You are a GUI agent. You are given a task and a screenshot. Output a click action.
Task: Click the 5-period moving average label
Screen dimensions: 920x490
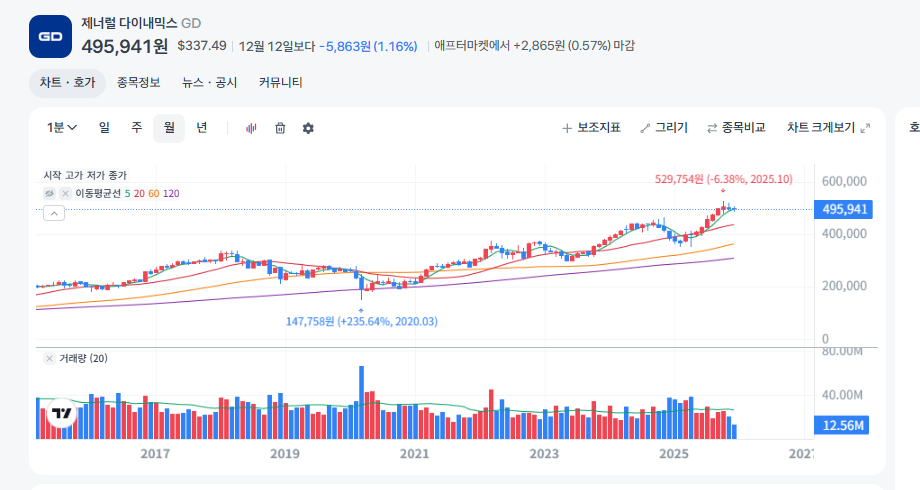point(127,194)
